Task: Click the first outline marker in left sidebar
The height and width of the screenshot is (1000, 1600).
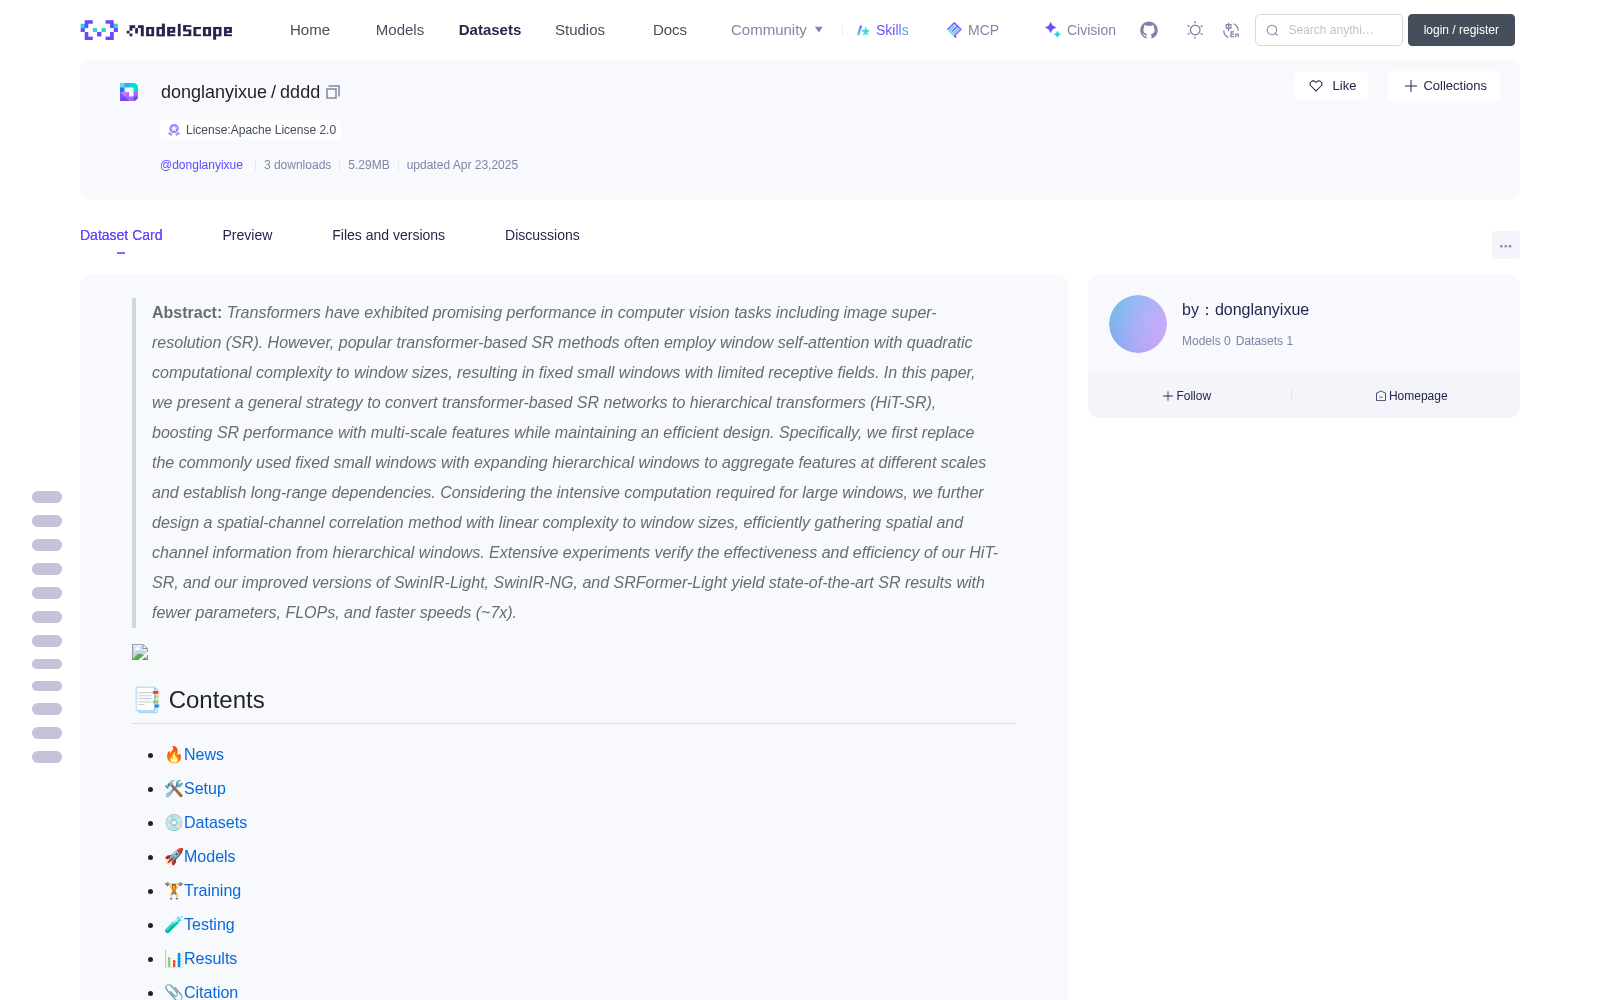Action: (x=47, y=497)
